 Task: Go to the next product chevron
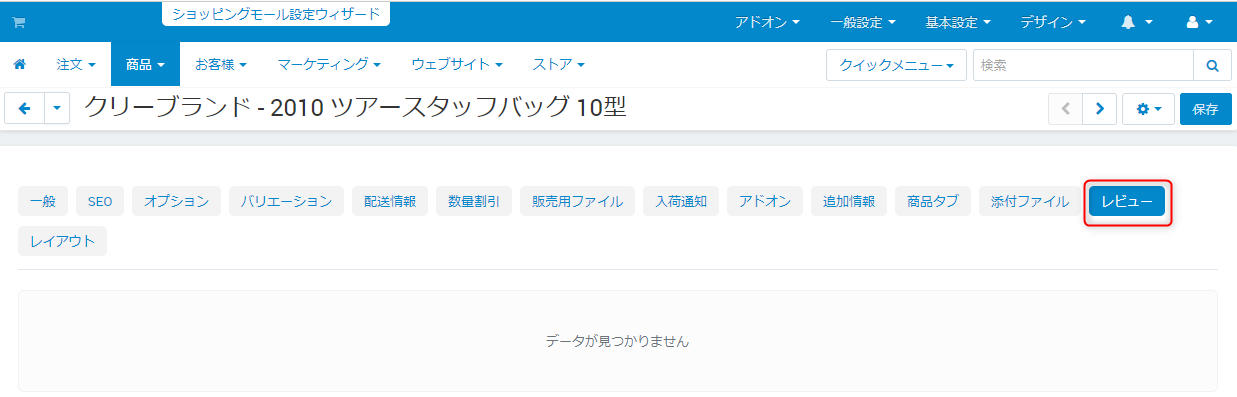1100,109
